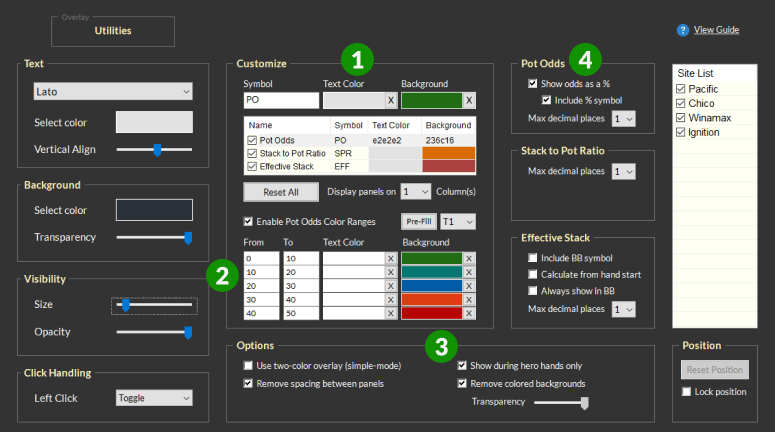Screen dimensions: 775x432
Task: Check the Lock position option
Action: tap(686, 391)
